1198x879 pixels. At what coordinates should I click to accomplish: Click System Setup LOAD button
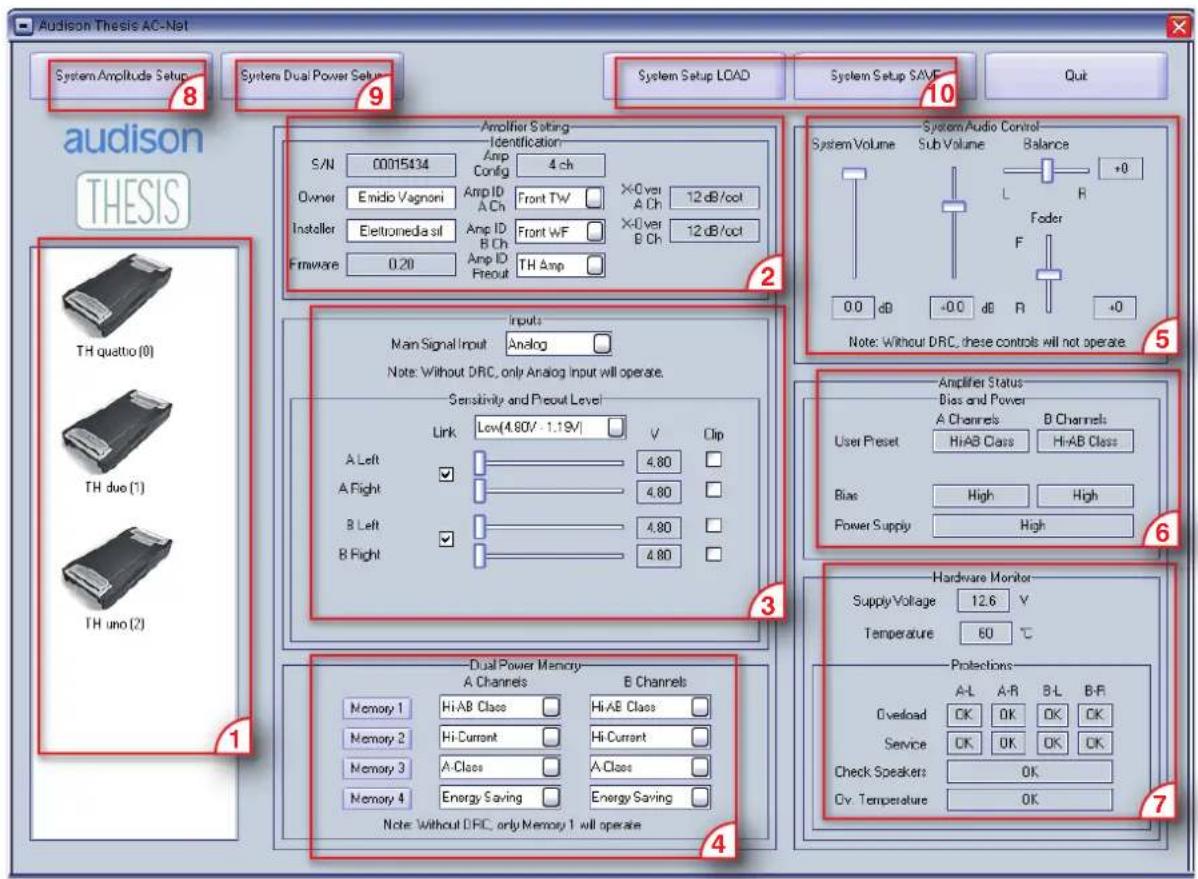(x=694, y=76)
